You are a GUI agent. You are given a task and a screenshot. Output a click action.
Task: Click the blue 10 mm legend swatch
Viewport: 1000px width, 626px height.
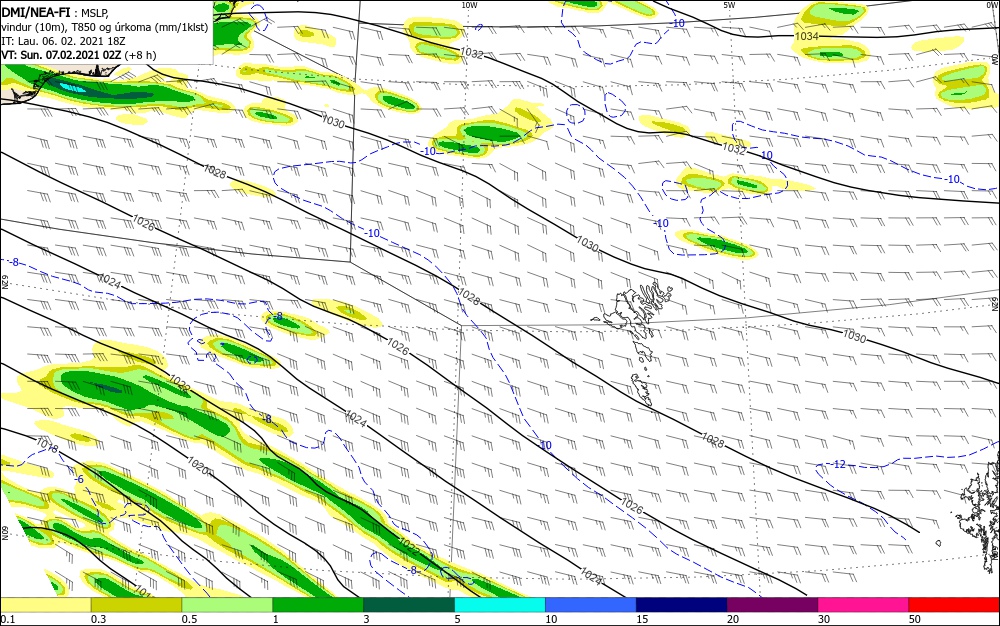(x=591, y=605)
